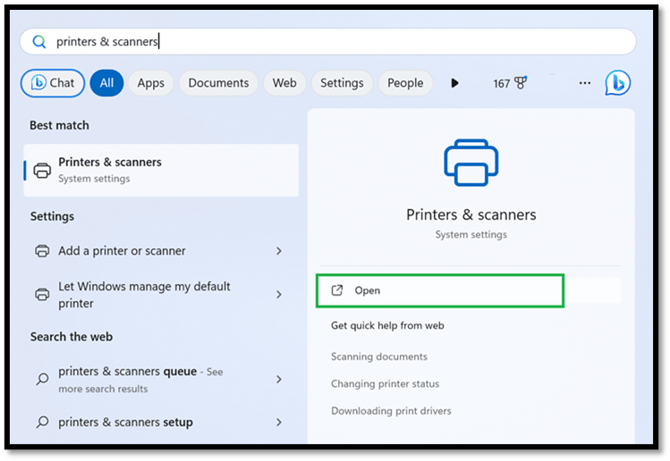Expand chevron for printers & scanners queue
This screenshot has height=461, width=670.
pyautogui.click(x=279, y=379)
